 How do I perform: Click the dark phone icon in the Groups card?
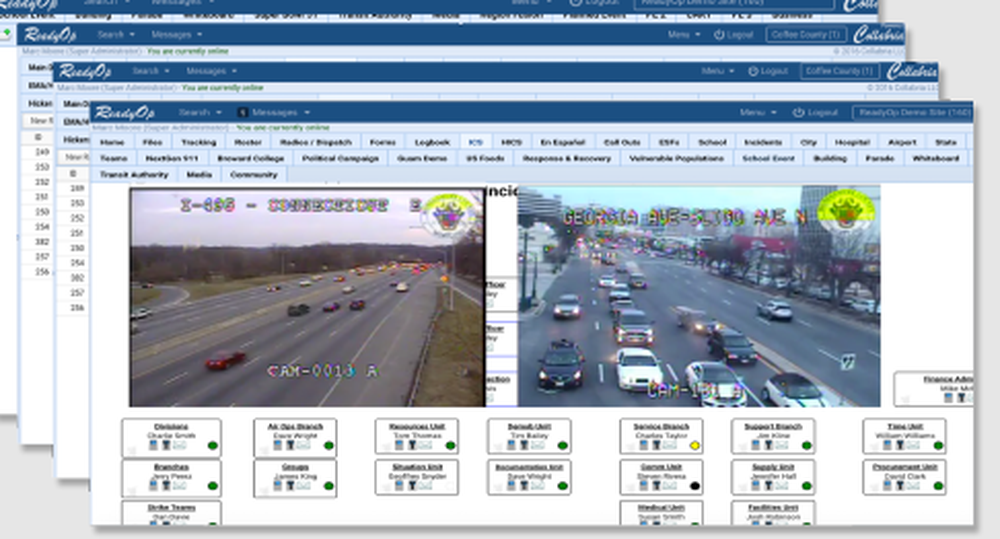(290, 485)
